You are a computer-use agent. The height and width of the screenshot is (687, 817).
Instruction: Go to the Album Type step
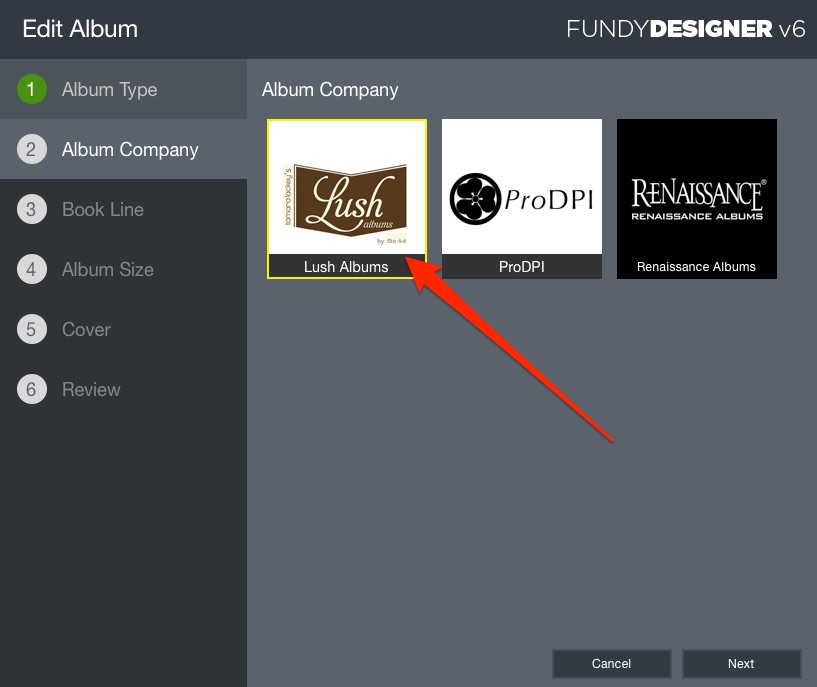[x=123, y=89]
